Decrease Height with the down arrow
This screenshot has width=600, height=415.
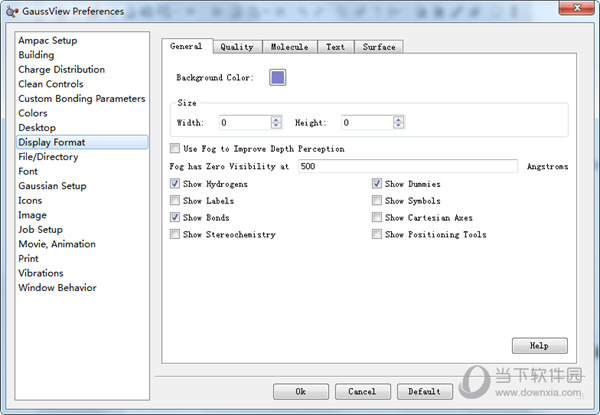pyautogui.click(x=399, y=126)
